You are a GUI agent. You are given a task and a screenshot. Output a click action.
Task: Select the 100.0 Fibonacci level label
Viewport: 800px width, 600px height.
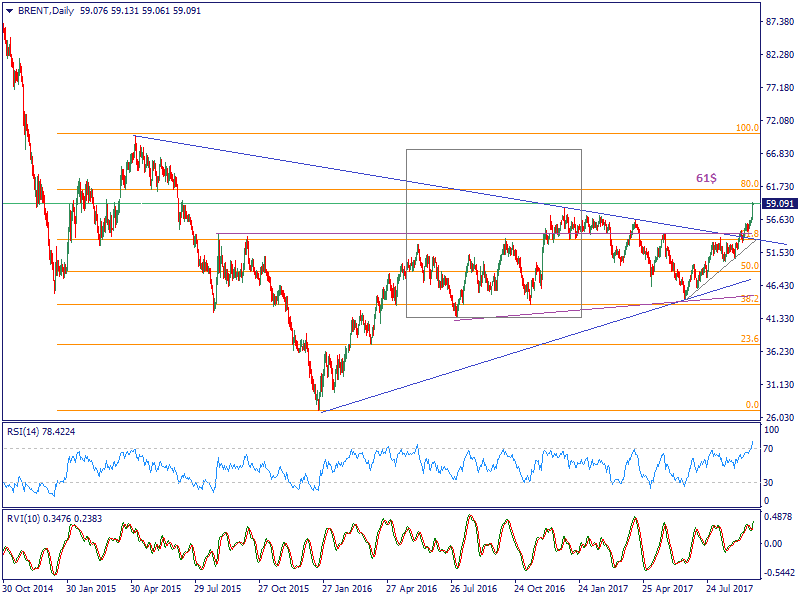pos(747,128)
